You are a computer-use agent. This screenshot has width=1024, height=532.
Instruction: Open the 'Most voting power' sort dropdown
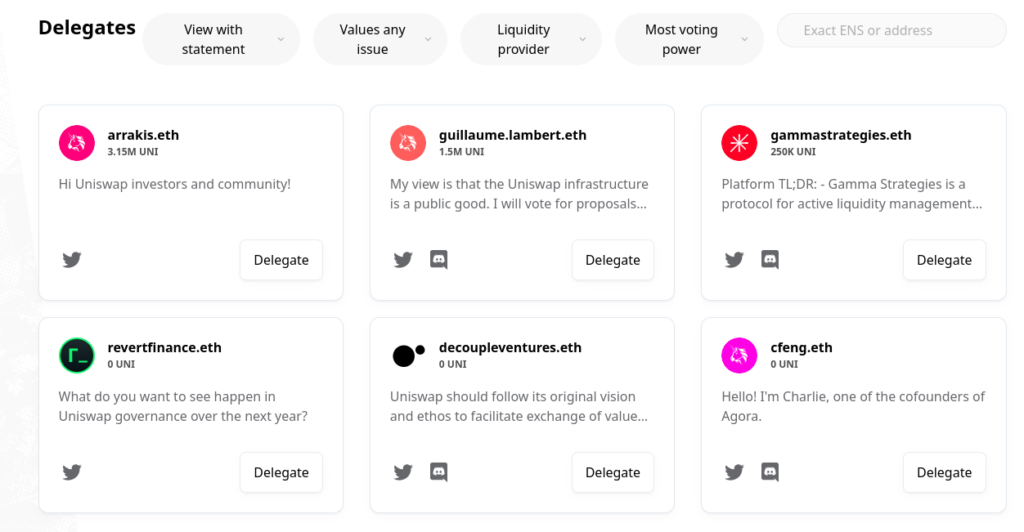click(x=689, y=40)
